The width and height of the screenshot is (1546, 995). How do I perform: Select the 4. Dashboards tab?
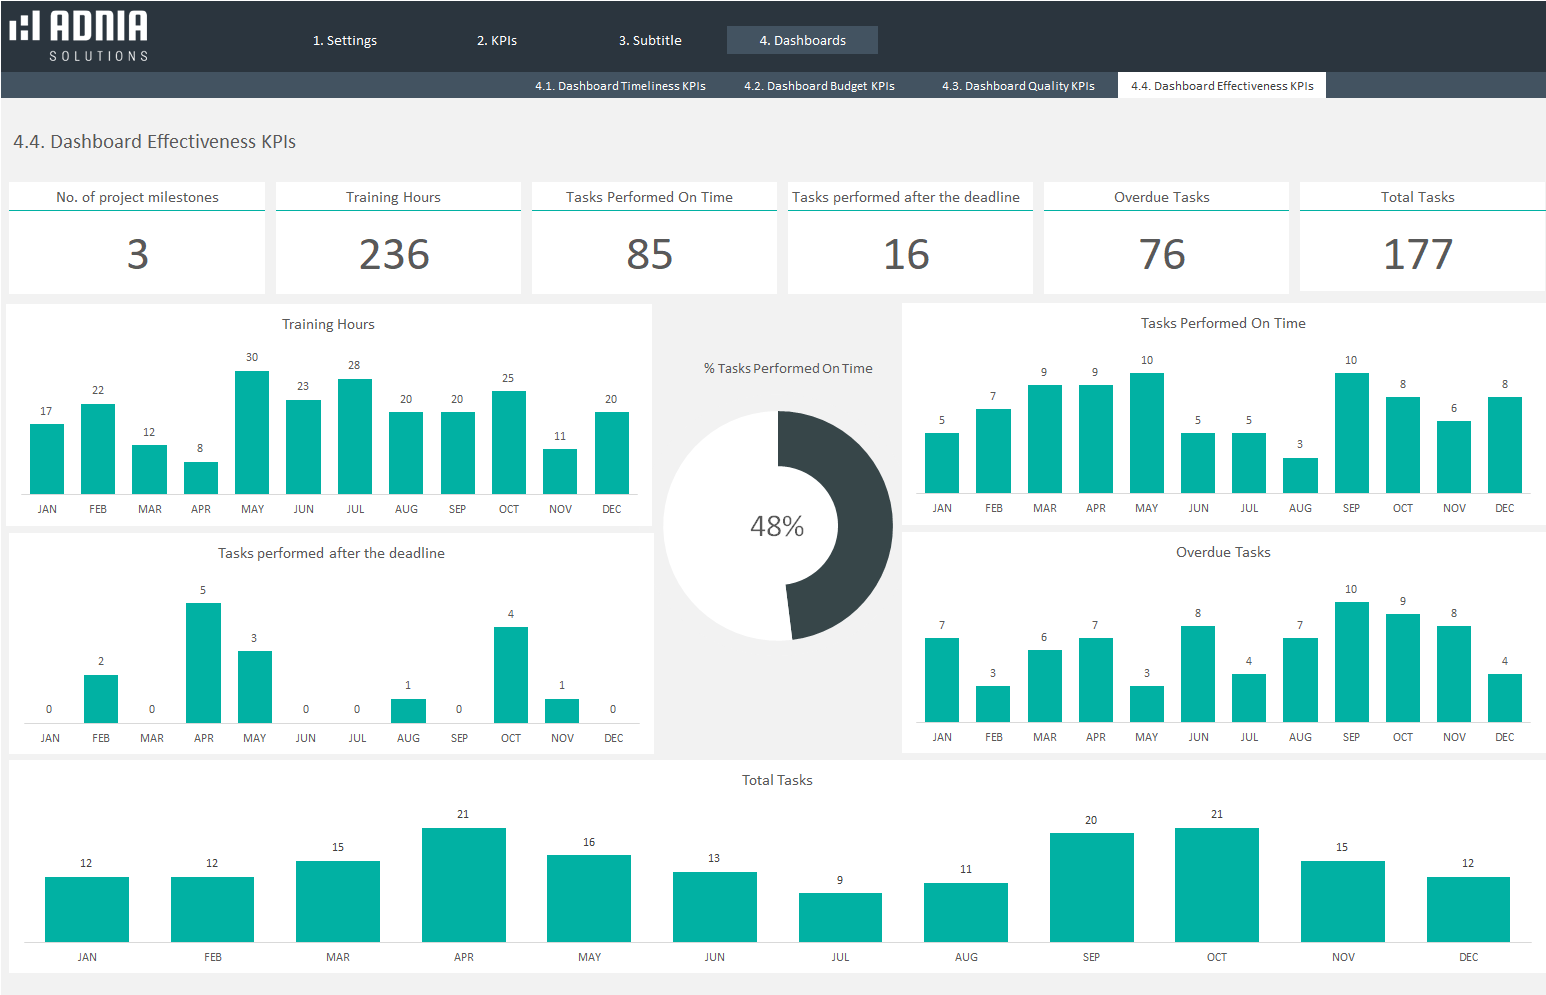(x=802, y=41)
